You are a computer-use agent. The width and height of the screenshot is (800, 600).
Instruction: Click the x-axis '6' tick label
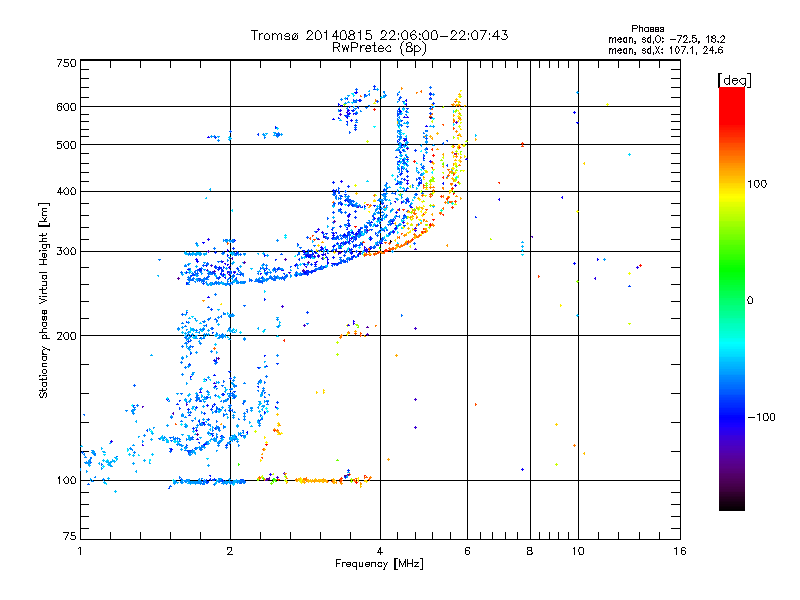[467, 551]
